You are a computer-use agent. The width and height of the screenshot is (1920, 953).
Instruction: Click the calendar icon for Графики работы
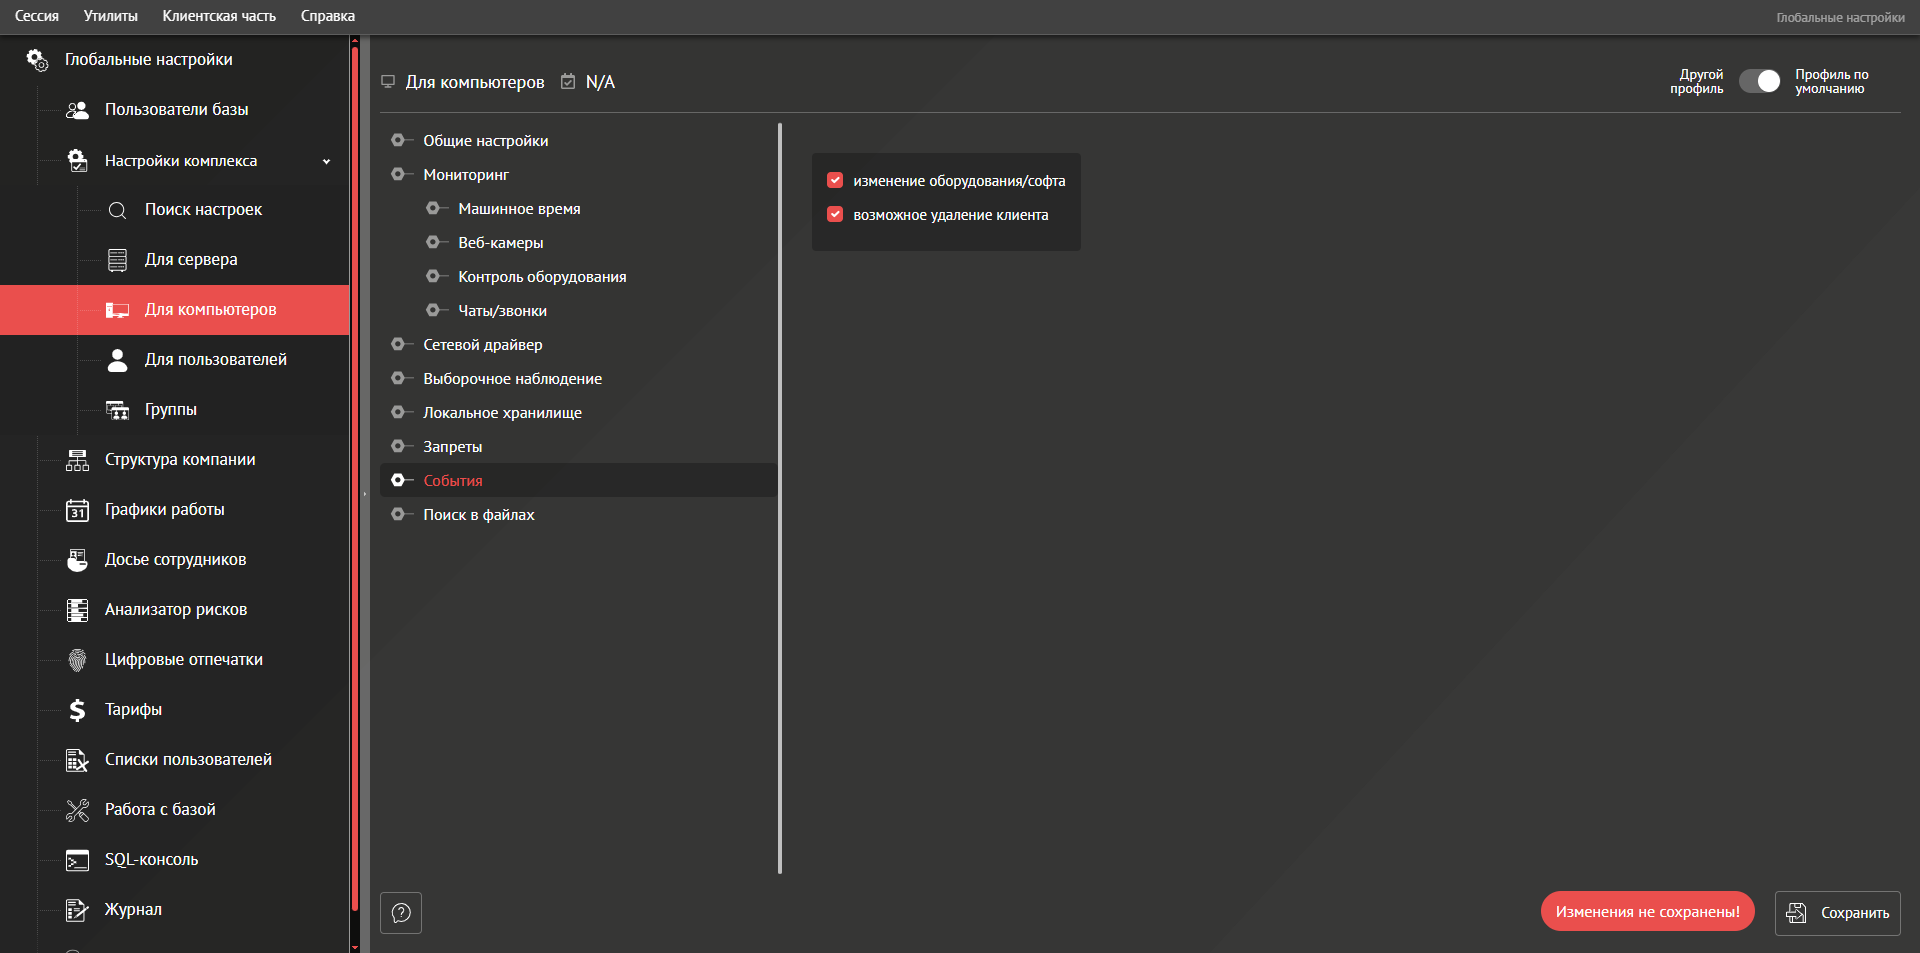pos(77,510)
